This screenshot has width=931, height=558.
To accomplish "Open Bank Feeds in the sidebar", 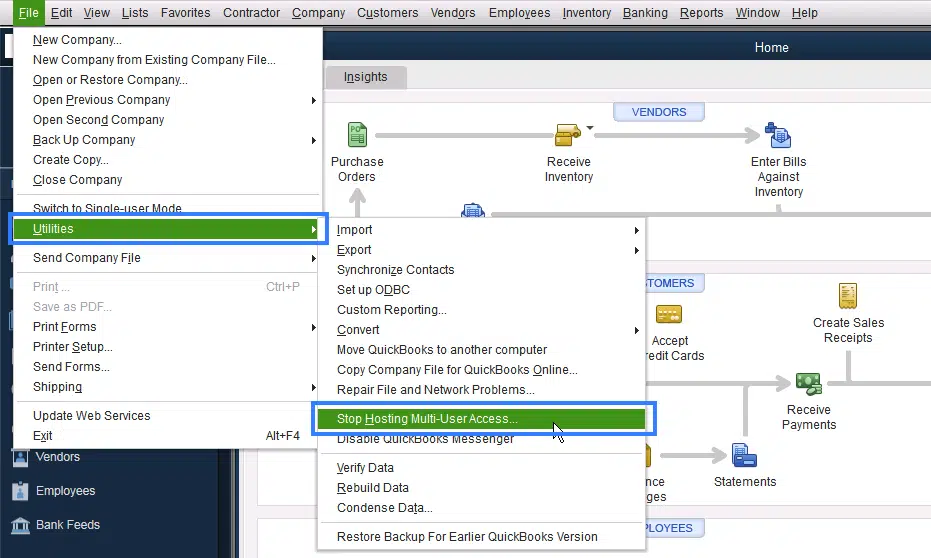I will [67, 525].
